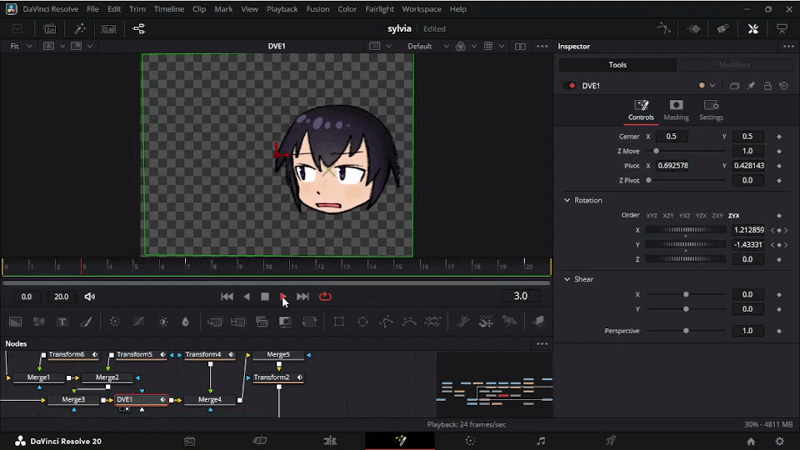The image size is (800, 450).
Task: Adjust the Z Move slider
Action: pos(657,151)
